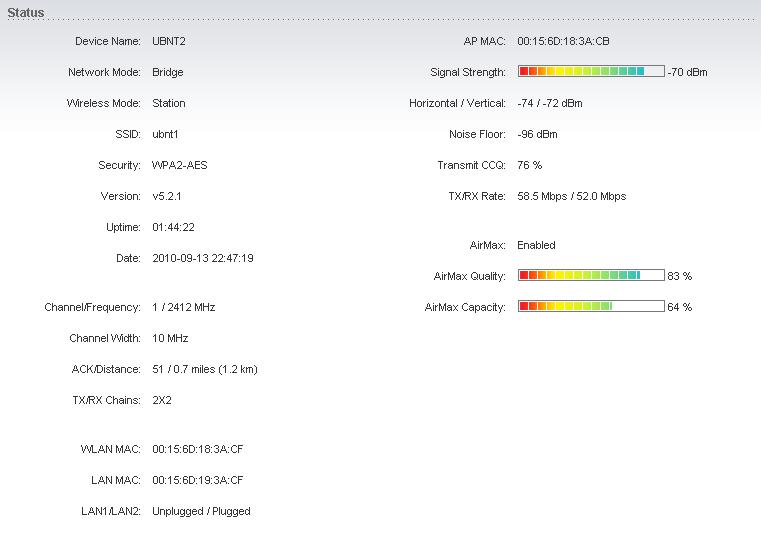Screen dimensions: 761x555
Task: Click the Transmit CCQ label
Action: pyautogui.click(x=471, y=165)
